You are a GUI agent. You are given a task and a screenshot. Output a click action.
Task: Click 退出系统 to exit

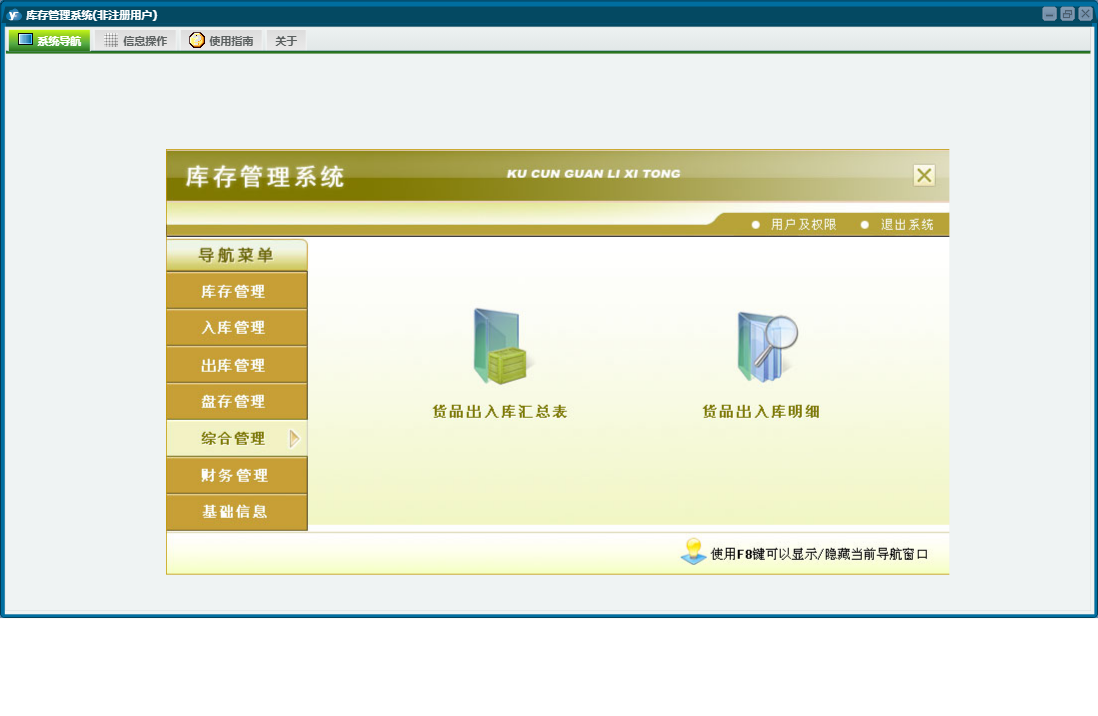[x=907, y=224]
